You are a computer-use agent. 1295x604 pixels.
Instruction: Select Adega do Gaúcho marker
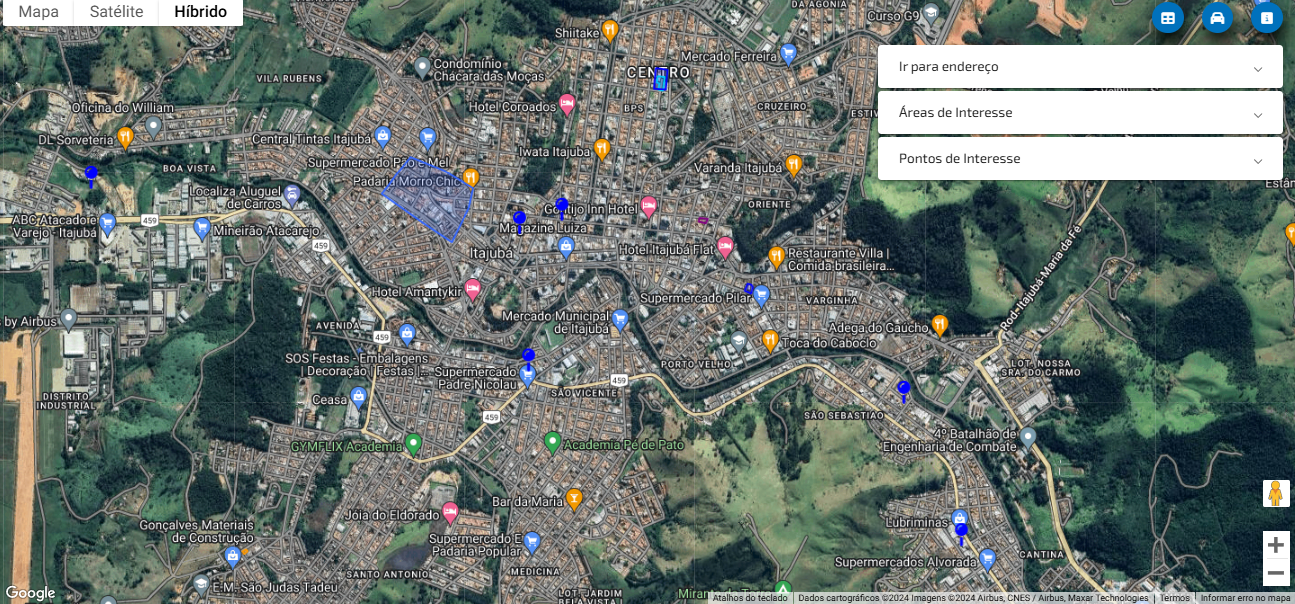(940, 324)
